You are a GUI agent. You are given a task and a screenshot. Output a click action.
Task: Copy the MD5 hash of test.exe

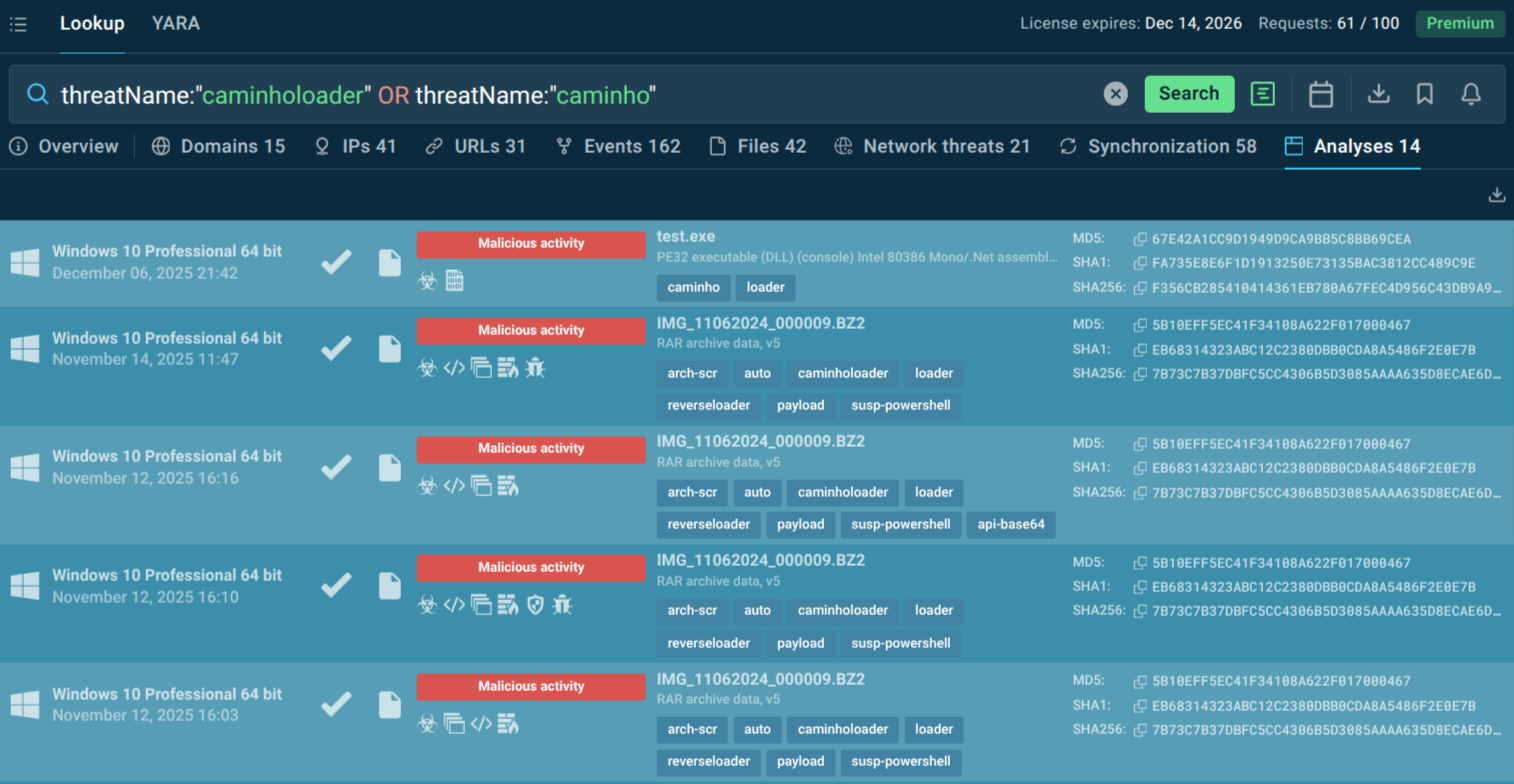point(1141,239)
